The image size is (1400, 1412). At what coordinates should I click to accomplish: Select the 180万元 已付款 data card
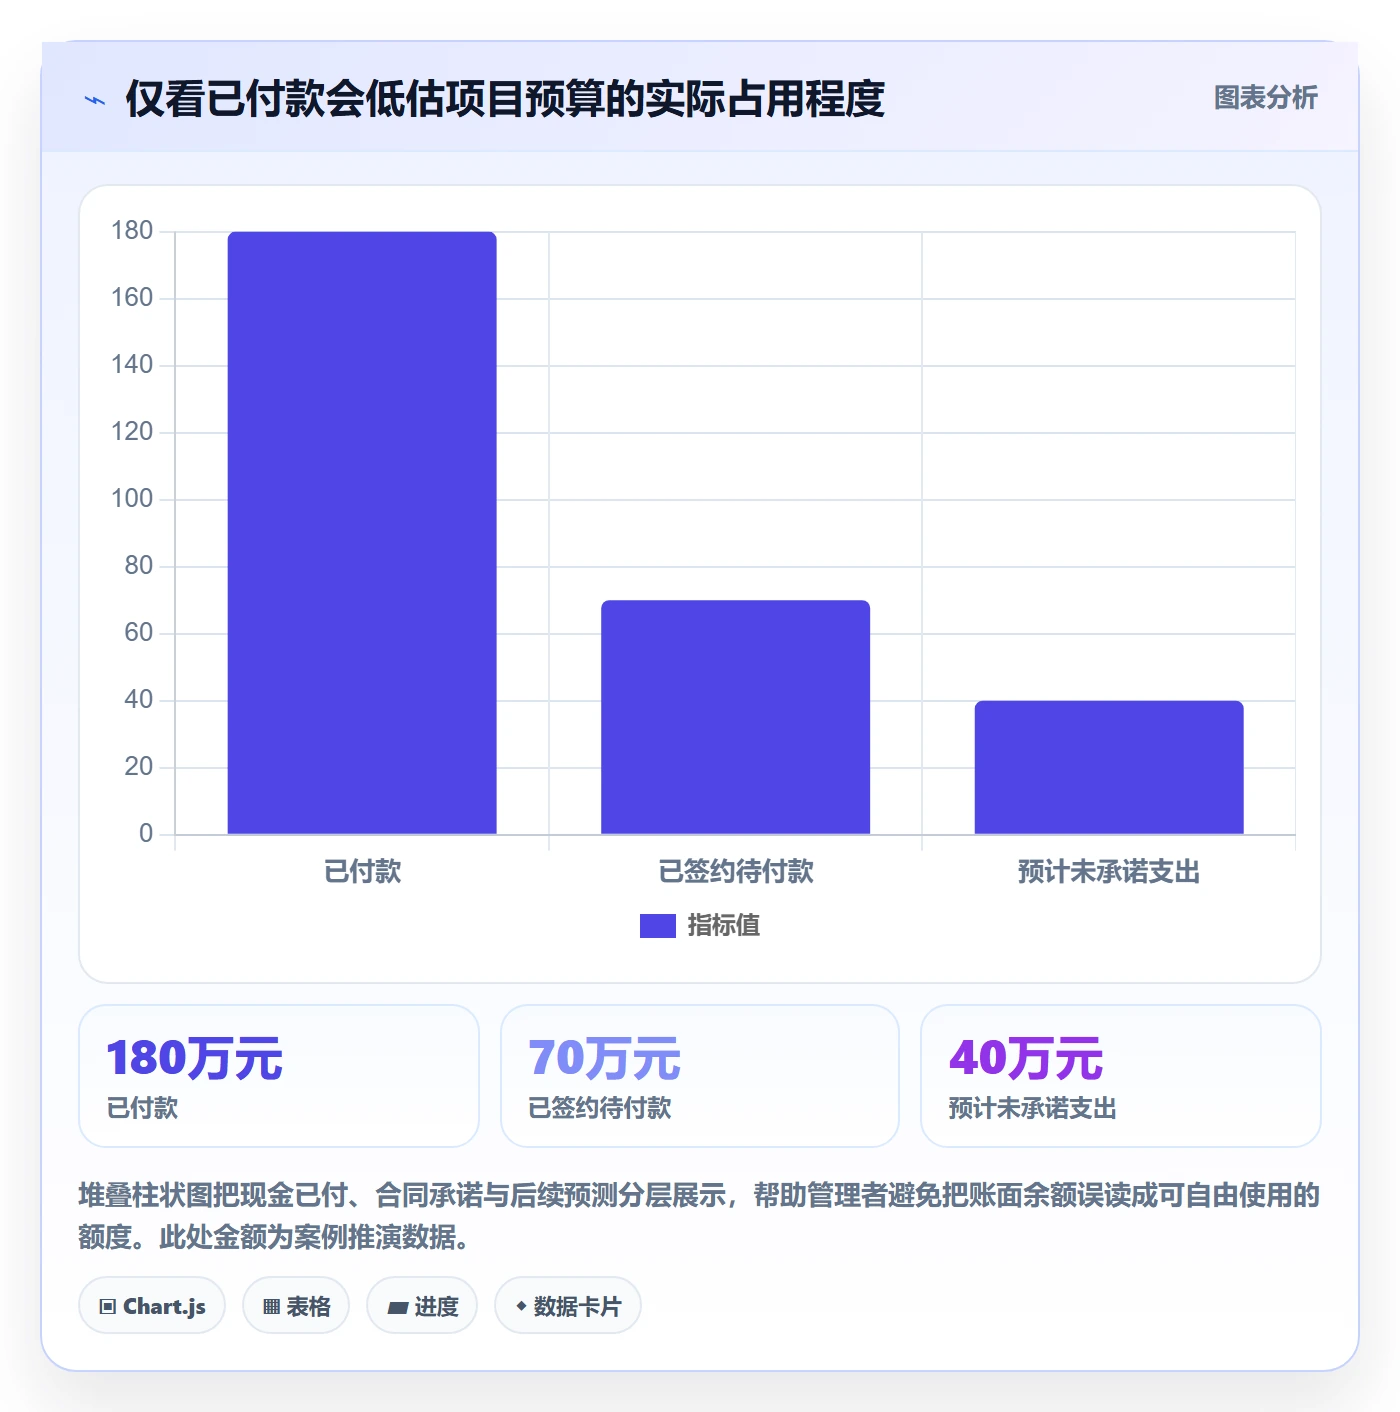(x=279, y=1076)
